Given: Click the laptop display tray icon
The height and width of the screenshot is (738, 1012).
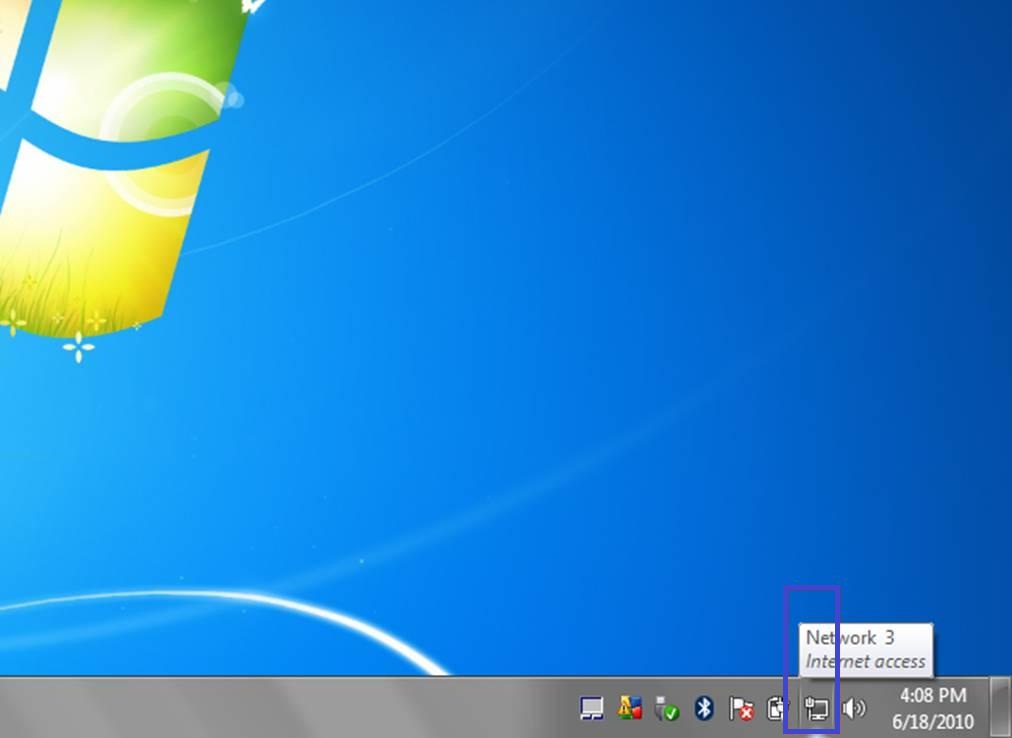Looking at the screenshot, I should [x=591, y=708].
